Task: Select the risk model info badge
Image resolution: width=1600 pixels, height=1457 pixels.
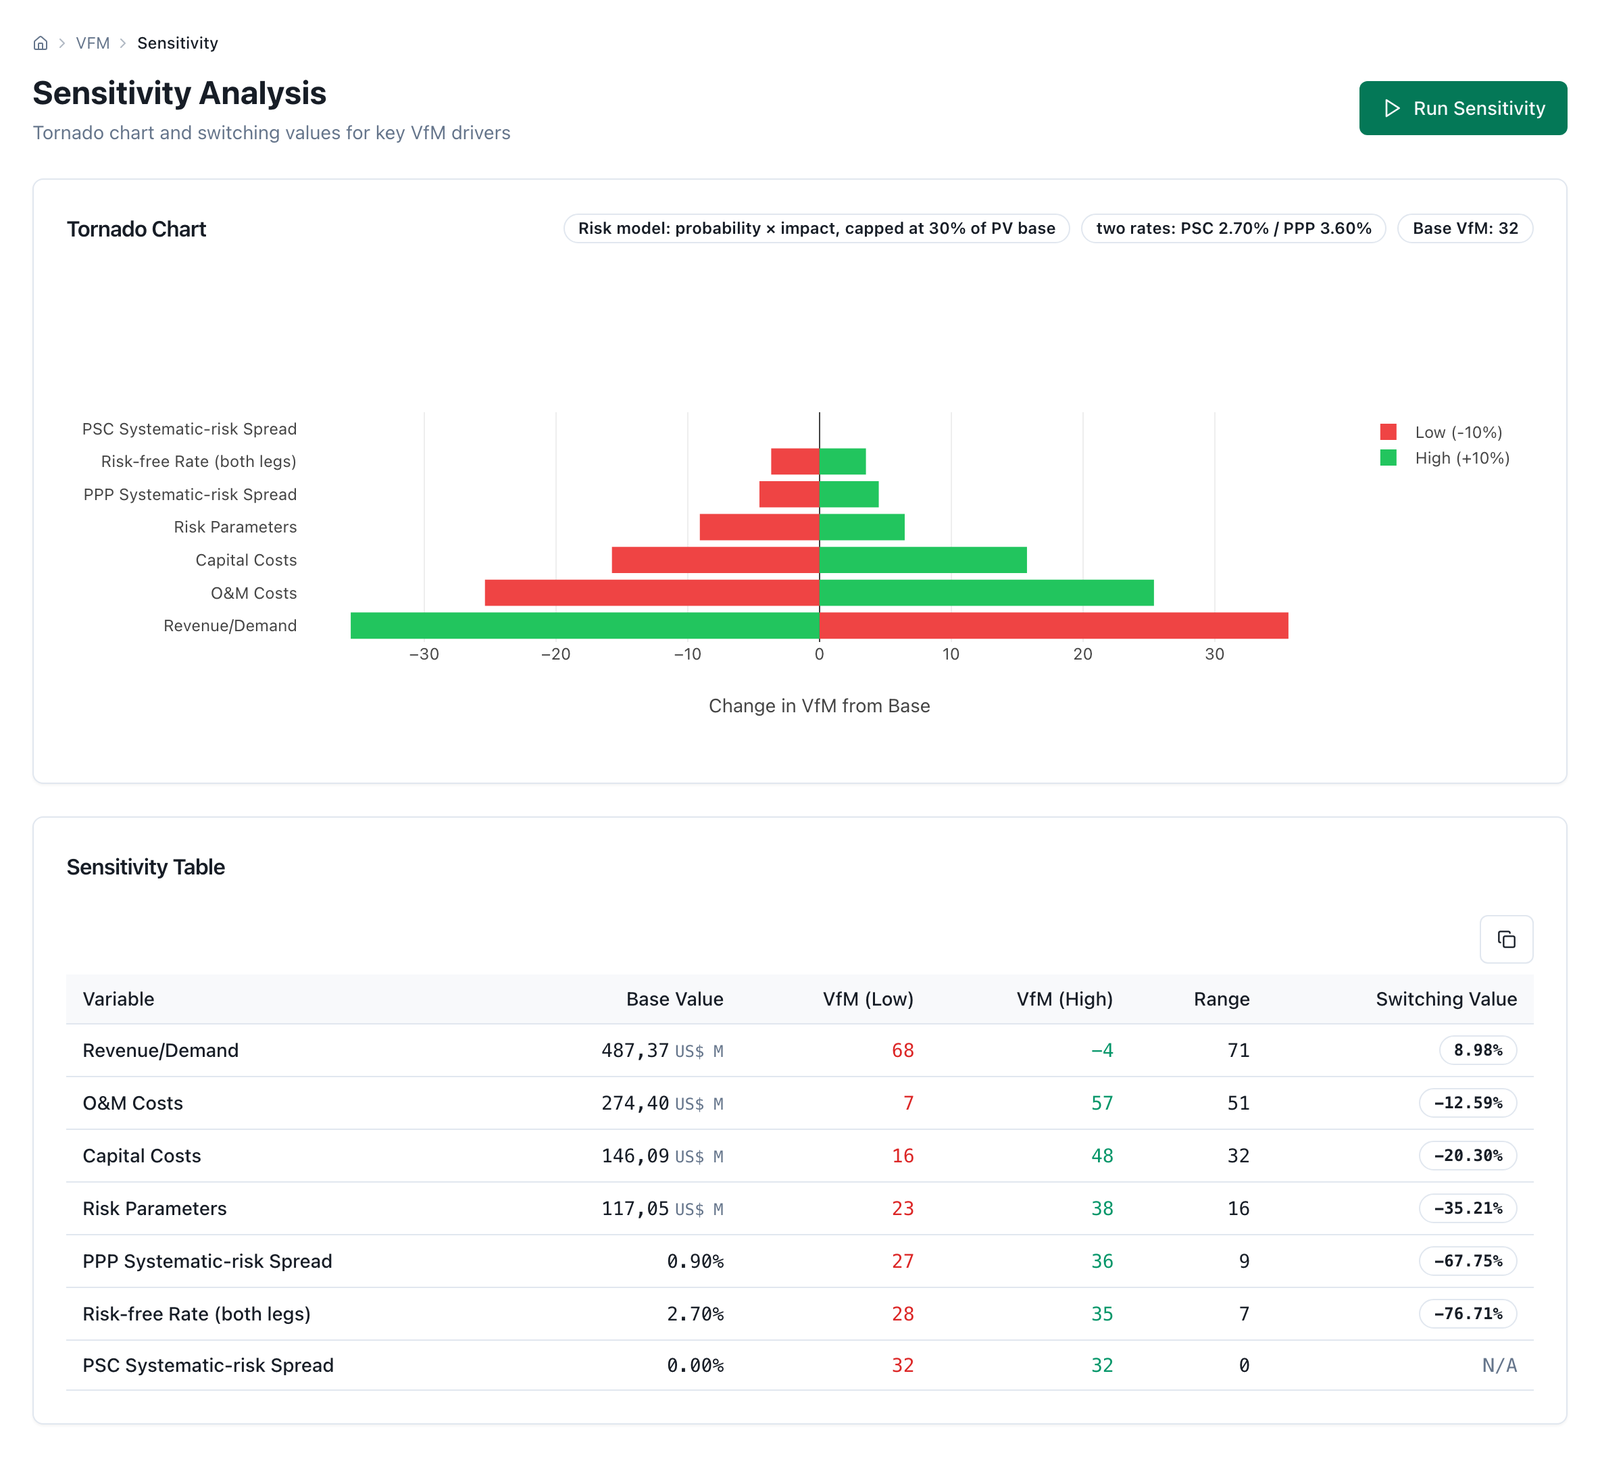Action: [817, 228]
